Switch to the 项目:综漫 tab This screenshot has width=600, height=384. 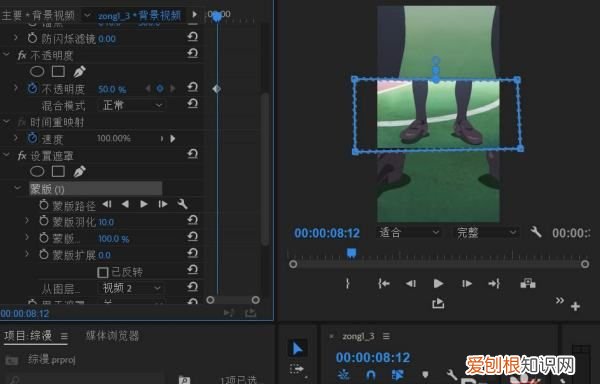[x=28, y=336]
